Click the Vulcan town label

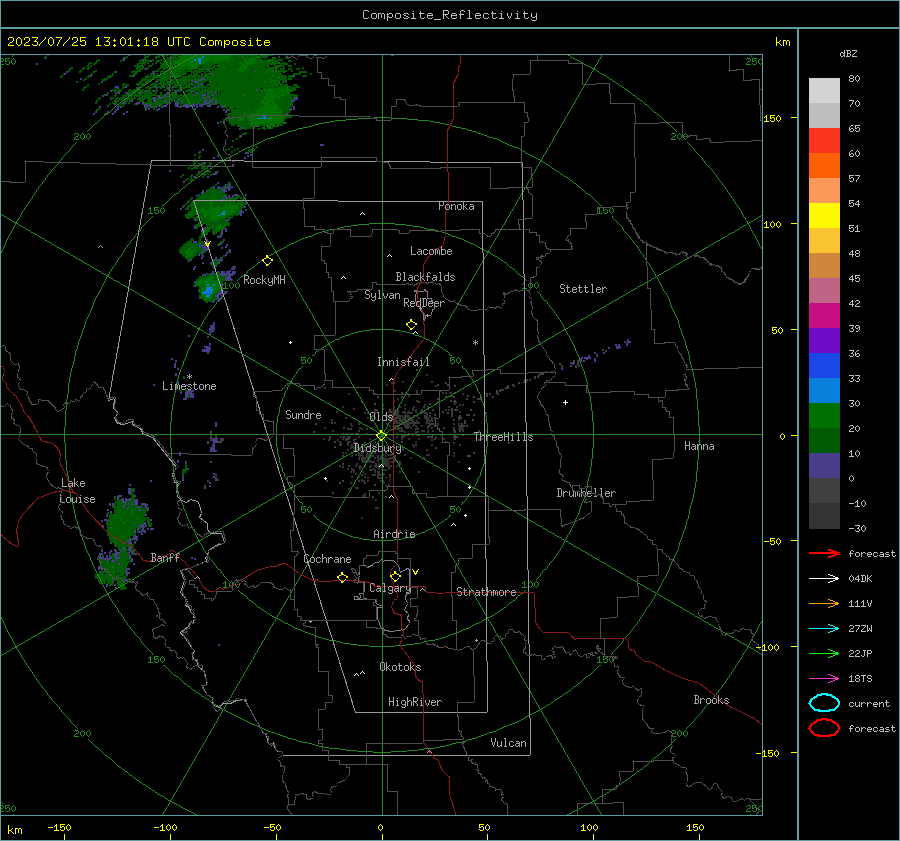pyautogui.click(x=508, y=743)
